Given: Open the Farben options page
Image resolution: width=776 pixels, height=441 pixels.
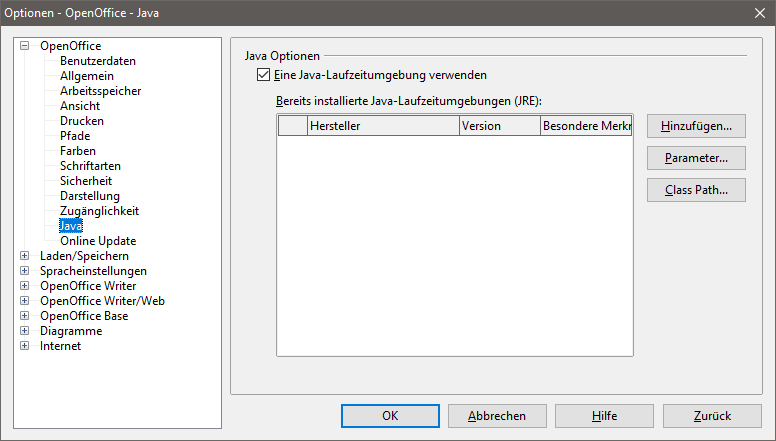Looking at the screenshot, I should (78, 150).
